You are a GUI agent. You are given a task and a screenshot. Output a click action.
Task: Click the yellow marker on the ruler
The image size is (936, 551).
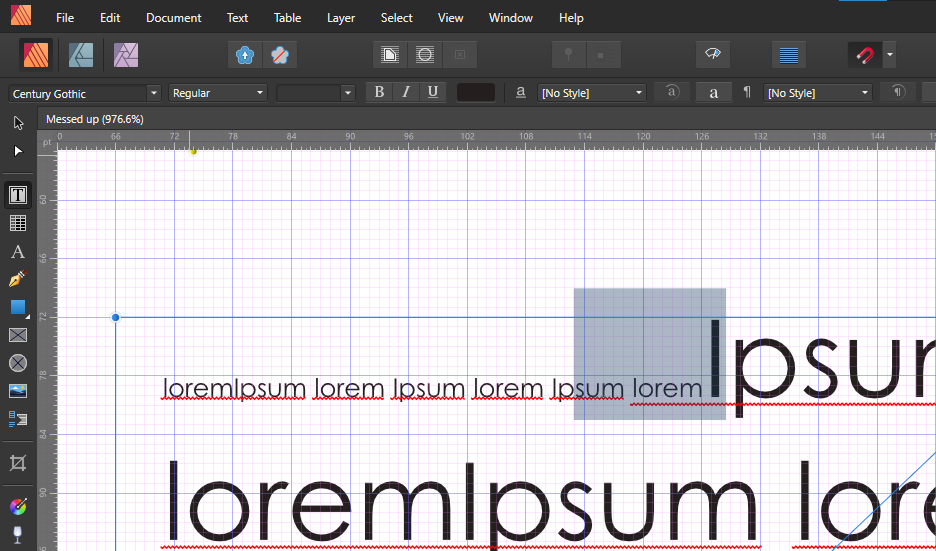[x=193, y=152]
